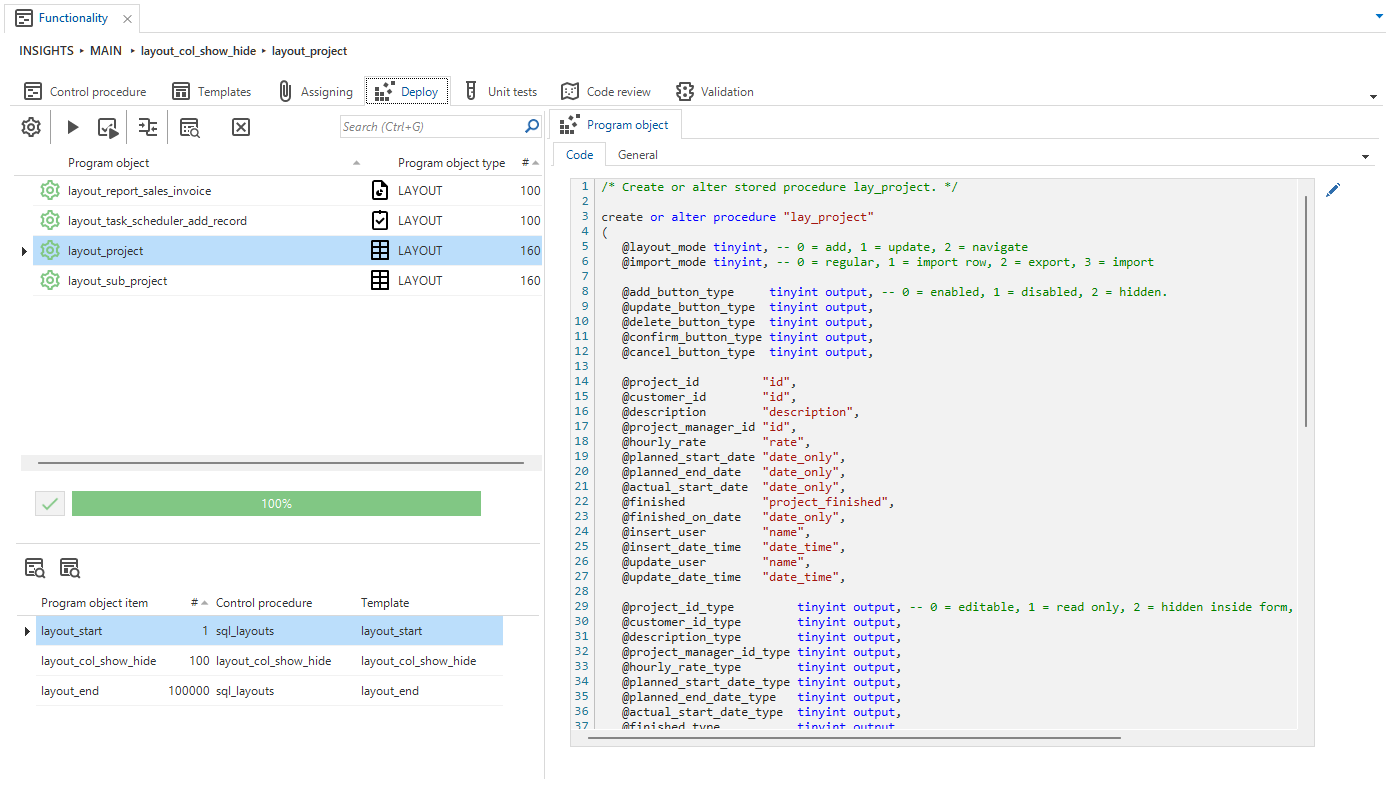Select the layout_report_sales_invoice row
1386x786 pixels.
(139, 191)
